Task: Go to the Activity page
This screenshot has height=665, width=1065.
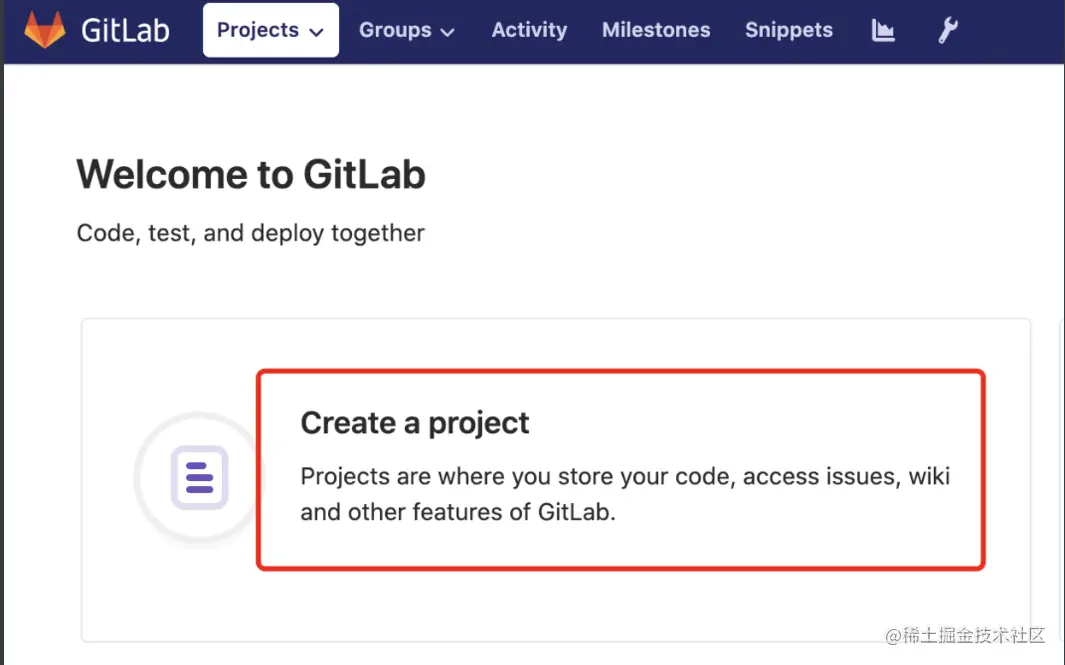Action: [529, 31]
